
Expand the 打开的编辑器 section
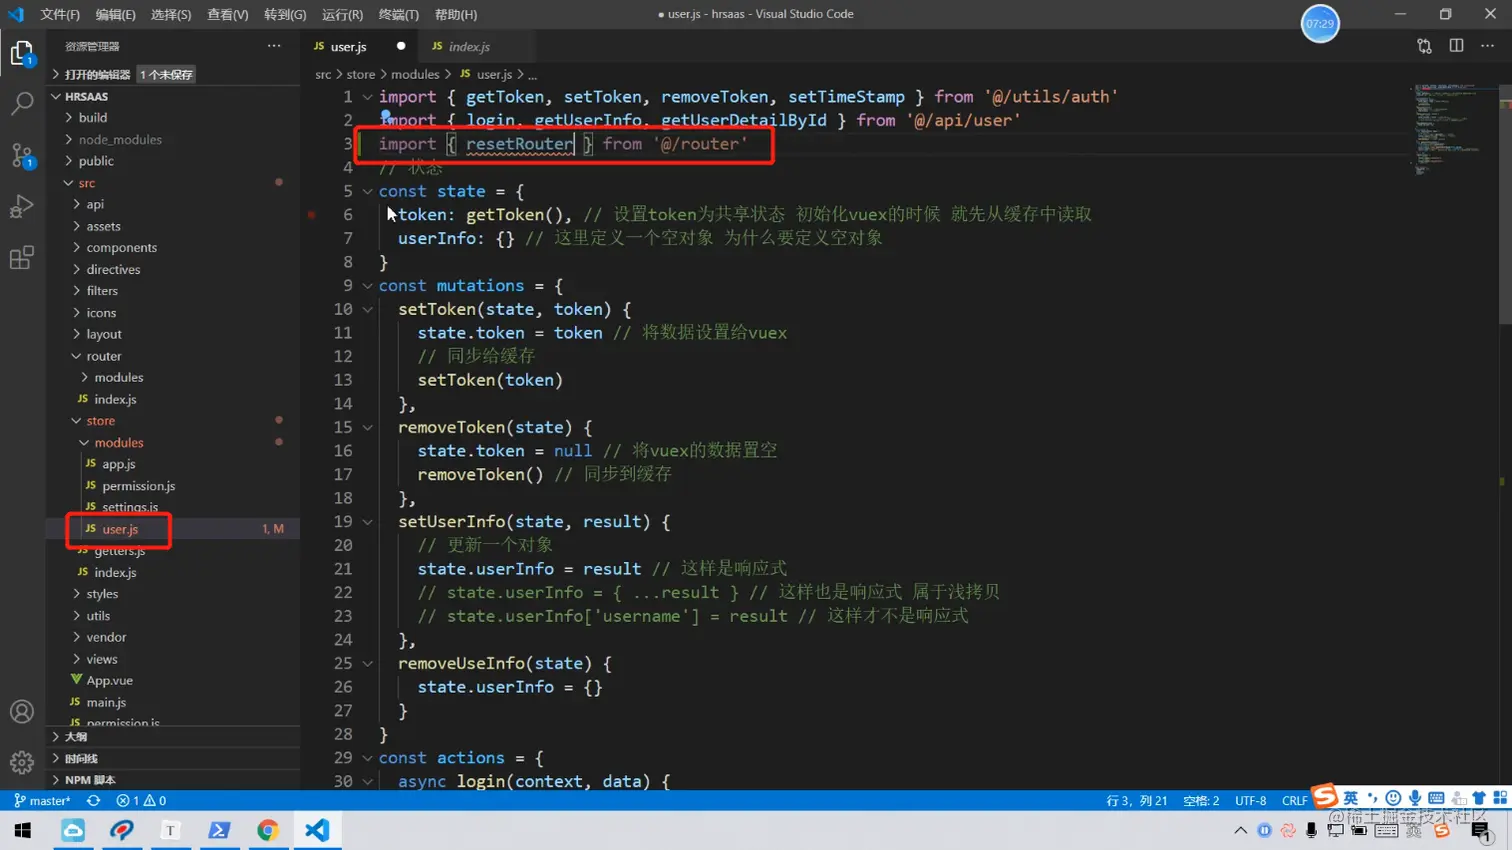173,74
